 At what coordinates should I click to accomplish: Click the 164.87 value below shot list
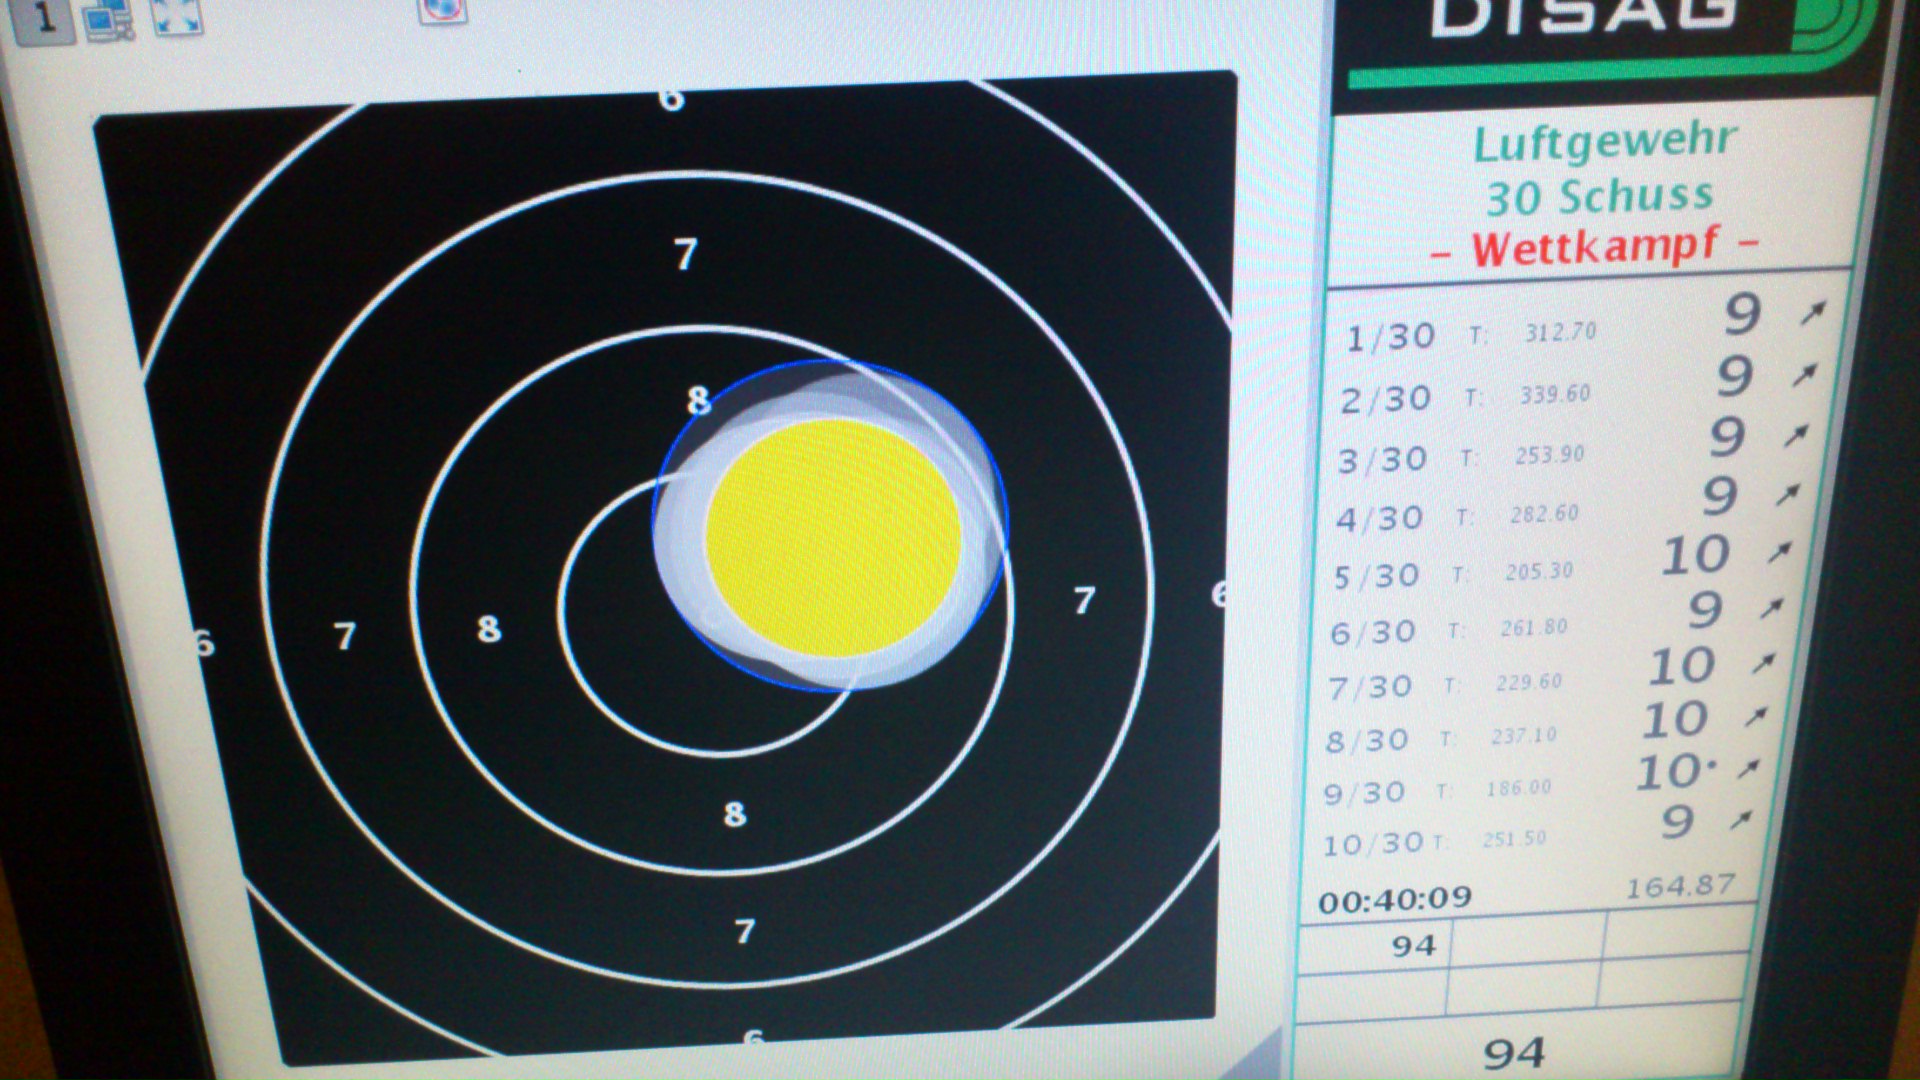pos(1679,886)
